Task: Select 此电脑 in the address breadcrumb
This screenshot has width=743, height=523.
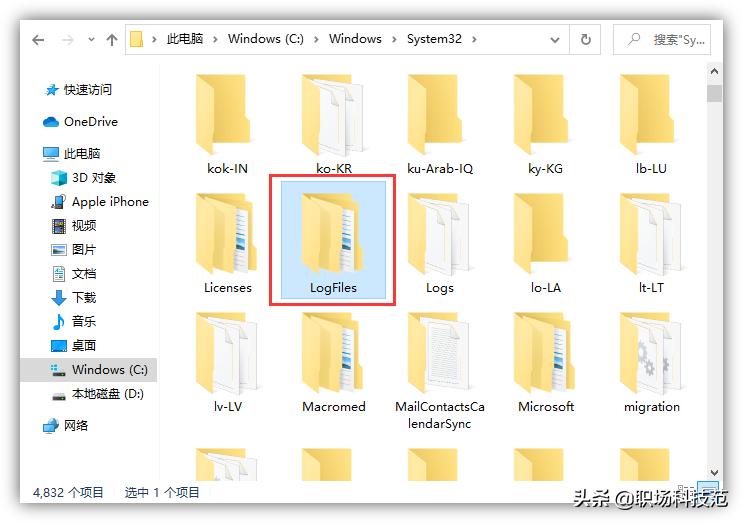Action: coord(185,39)
